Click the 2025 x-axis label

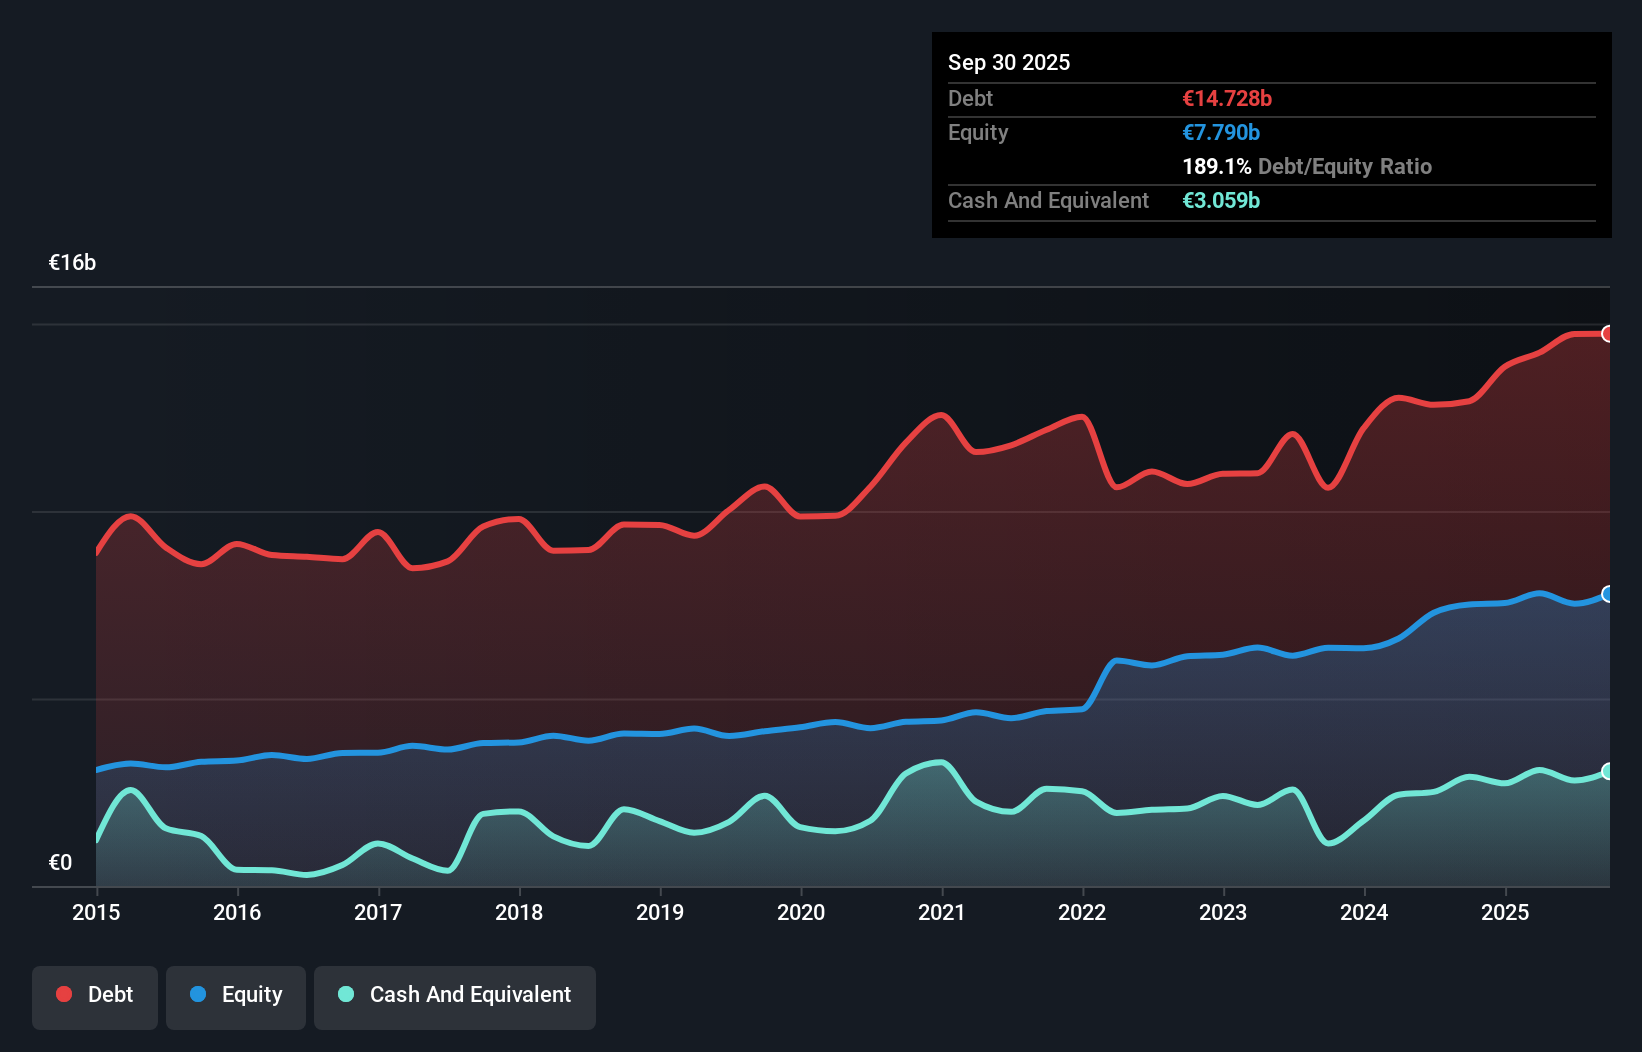[1505, 912]
